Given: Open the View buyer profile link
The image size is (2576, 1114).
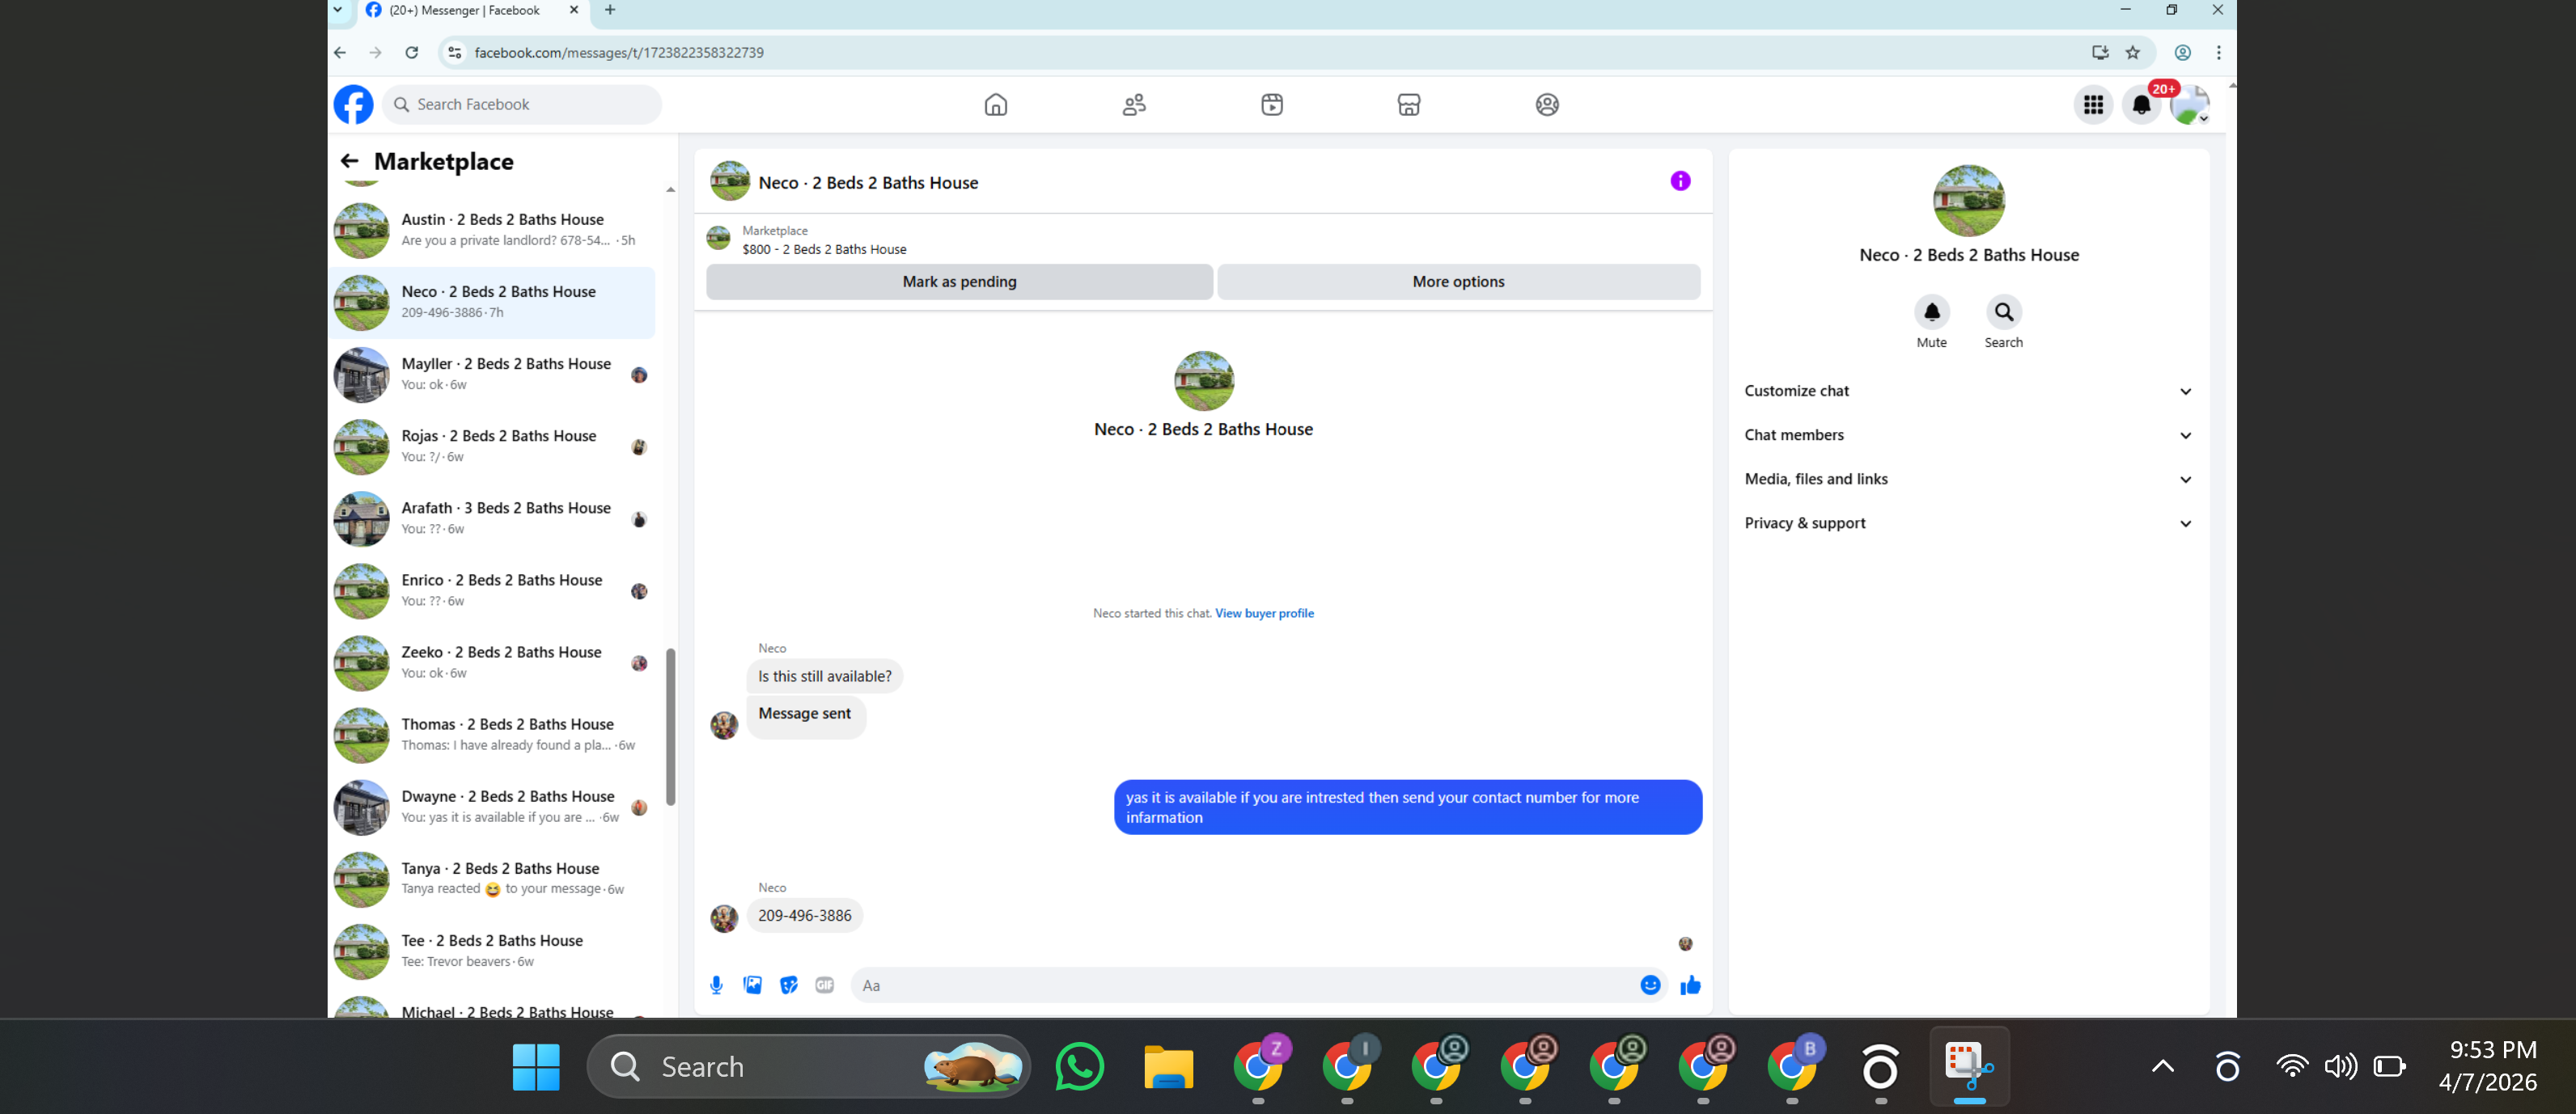Looking at the screenshot, I should (1264, 613).
